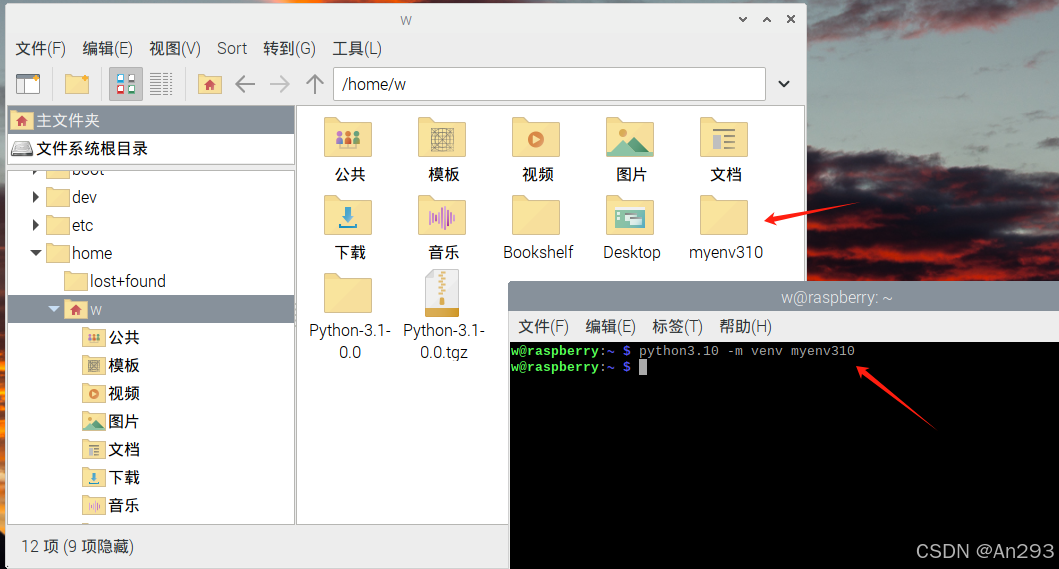This screenshot has width=1059, height=569.
Task: Select dev folder in the tree
Action: pos(72,197)
